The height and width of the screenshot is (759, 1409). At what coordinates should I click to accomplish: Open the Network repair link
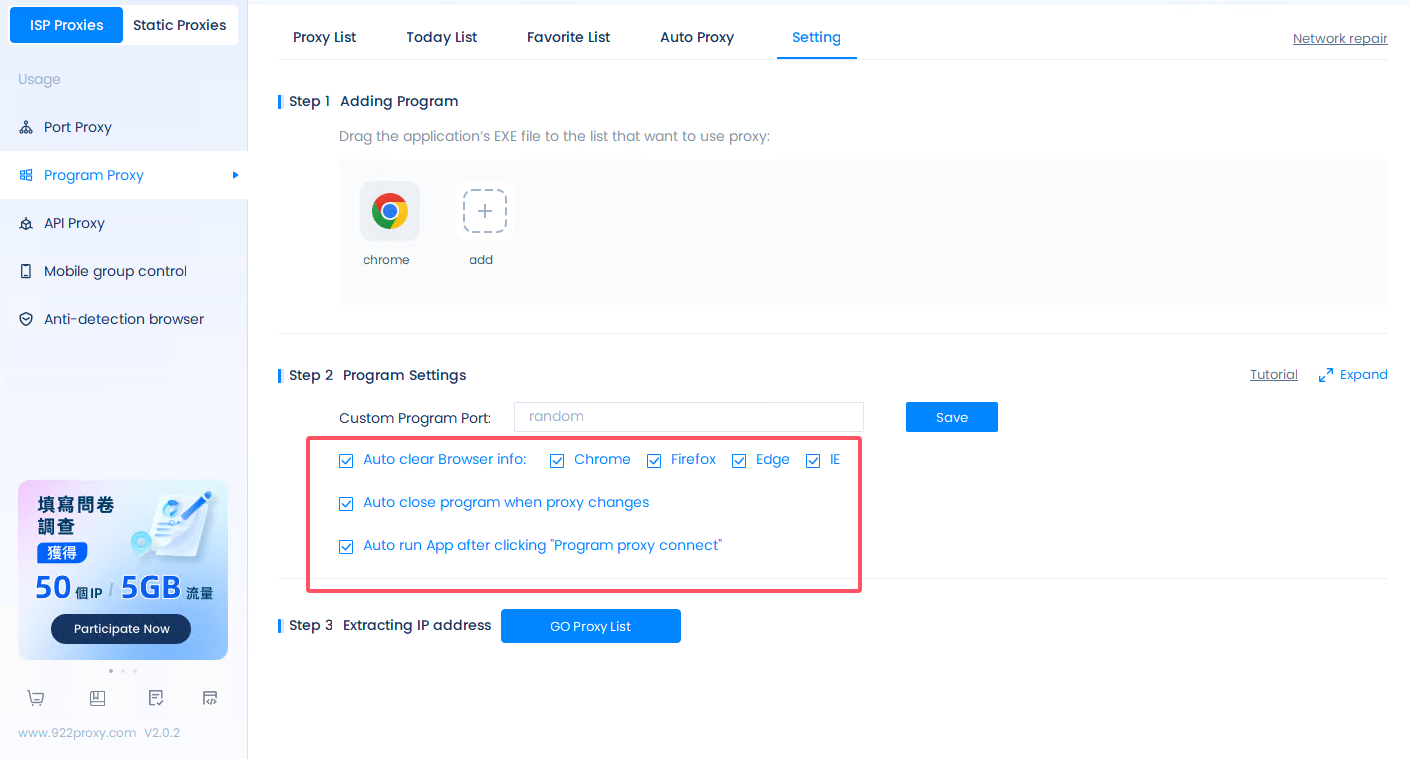coord(1339,39)
